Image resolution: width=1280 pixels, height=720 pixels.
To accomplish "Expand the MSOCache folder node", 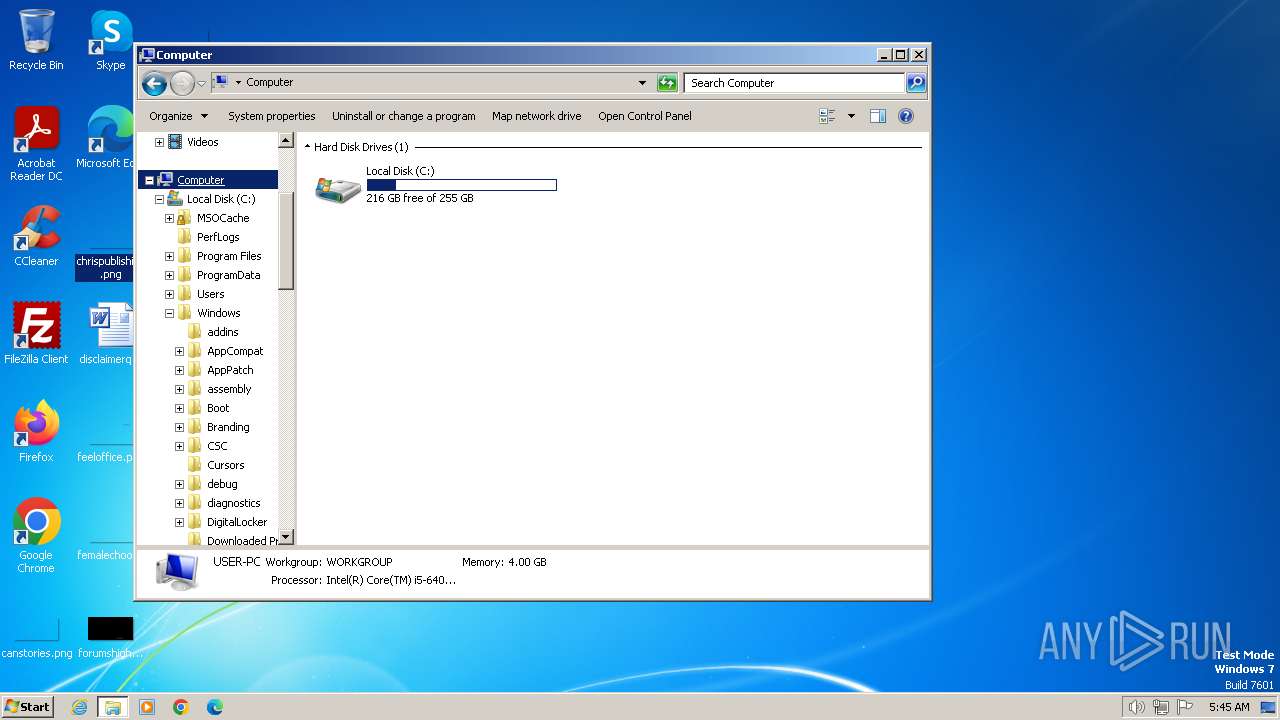I will pos(169,218).
